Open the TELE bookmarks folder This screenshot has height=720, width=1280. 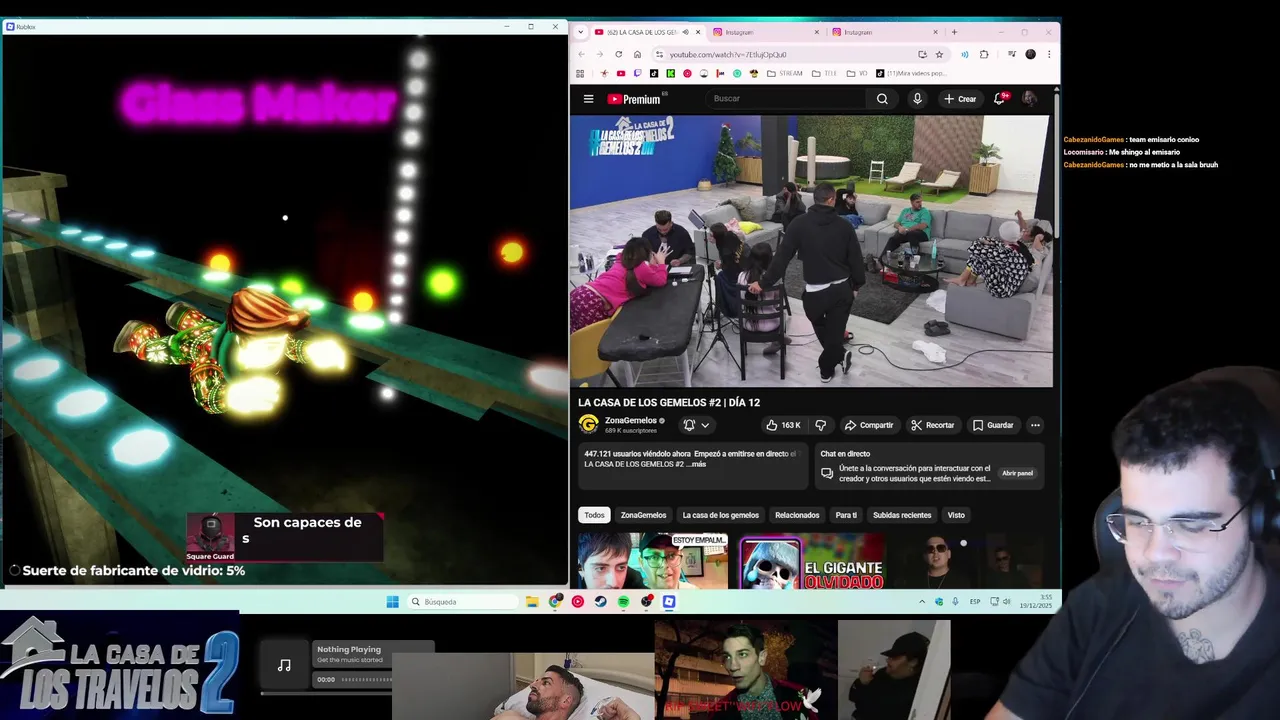[x=824, y=73]
